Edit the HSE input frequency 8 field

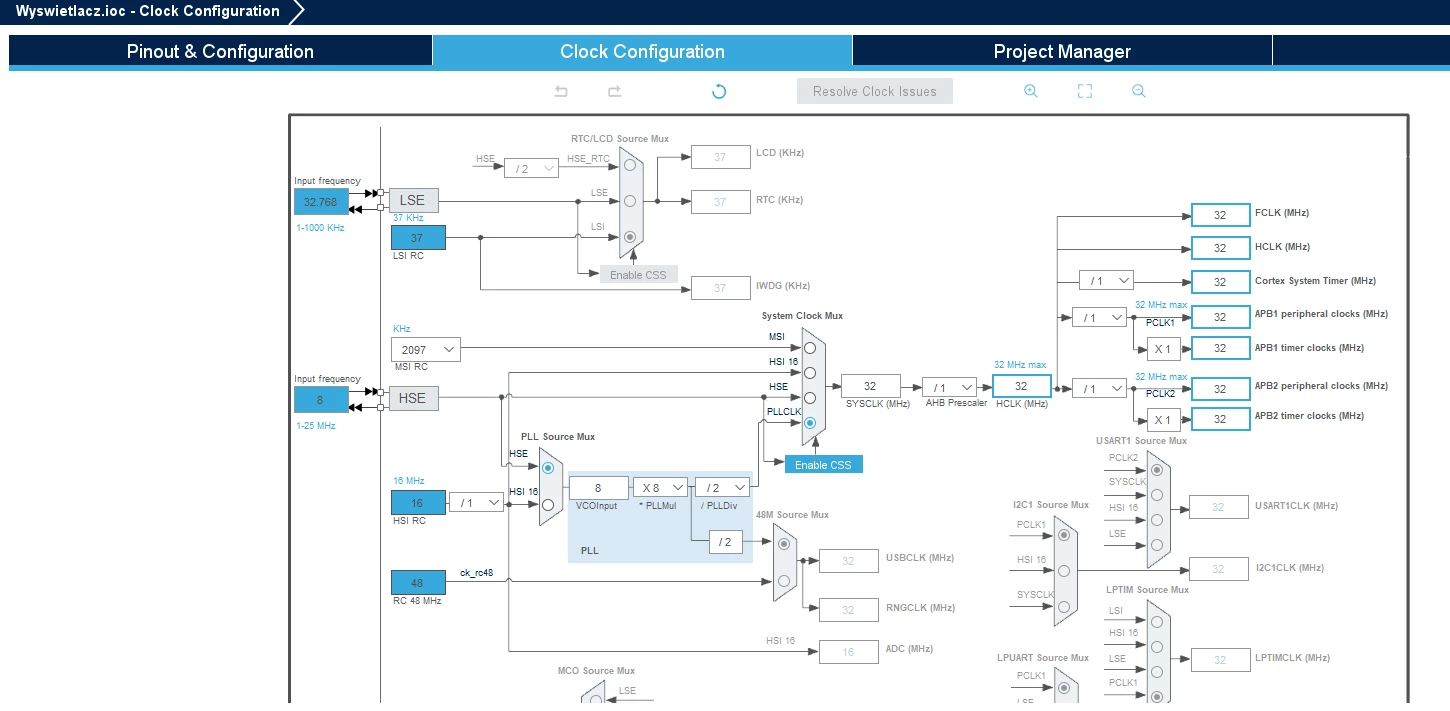pyautogui.click(x=321, y=399)
